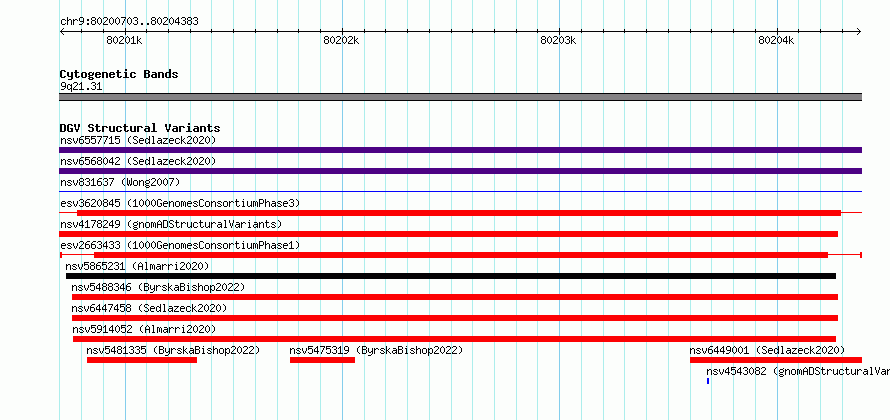This screenshot has width=890, height=420.
Task: Select the red bar for esv3620845
Action: point(459,213)
